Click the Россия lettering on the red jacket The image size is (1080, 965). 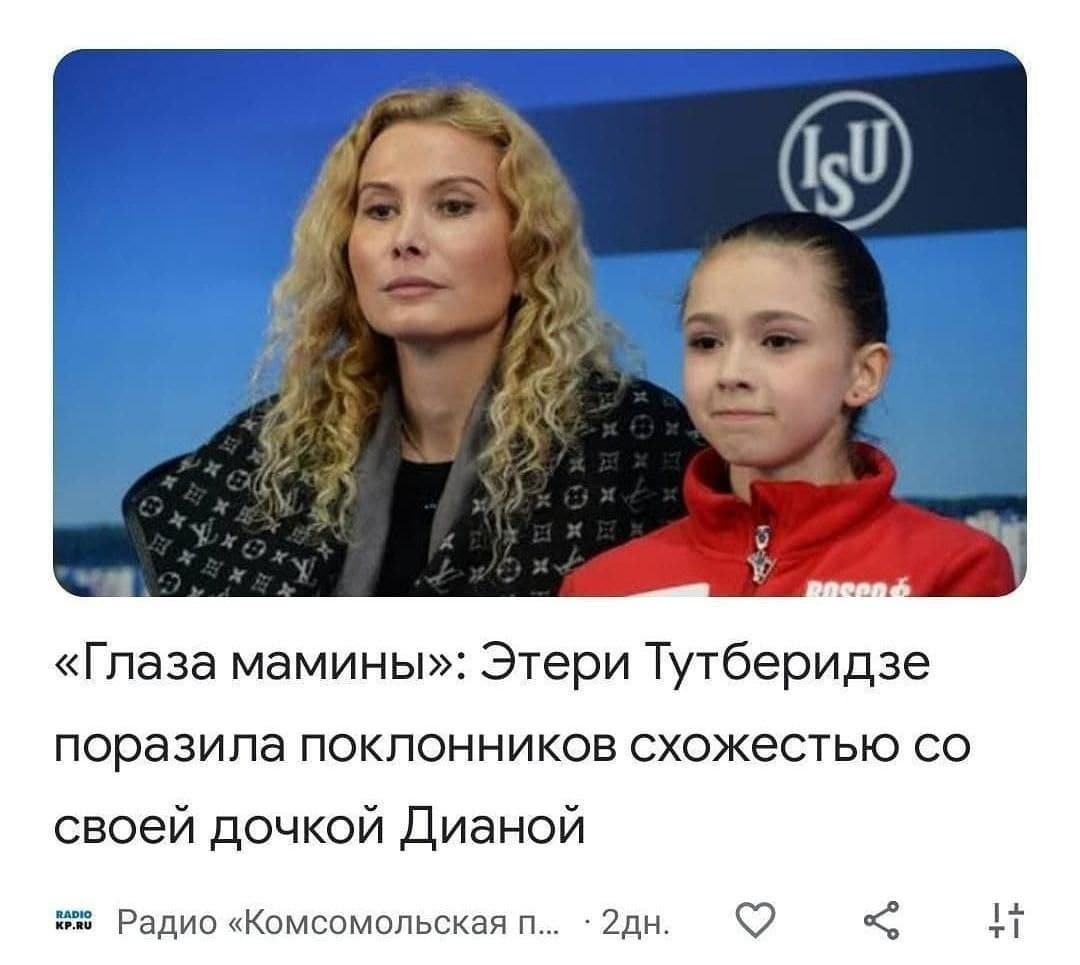[858, 589]
